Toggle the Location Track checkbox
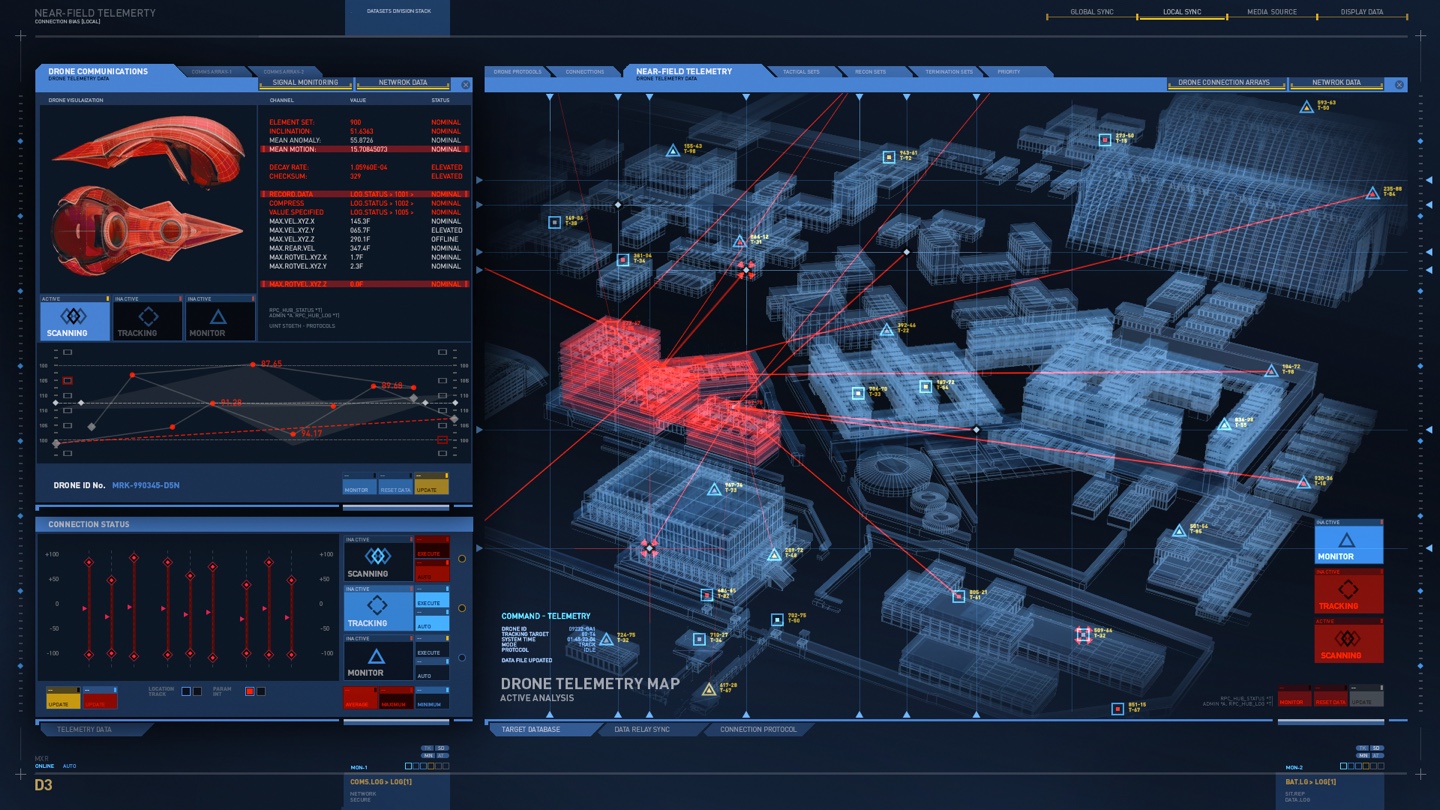This screenshot has height=810, width=1440. point(188,690)
